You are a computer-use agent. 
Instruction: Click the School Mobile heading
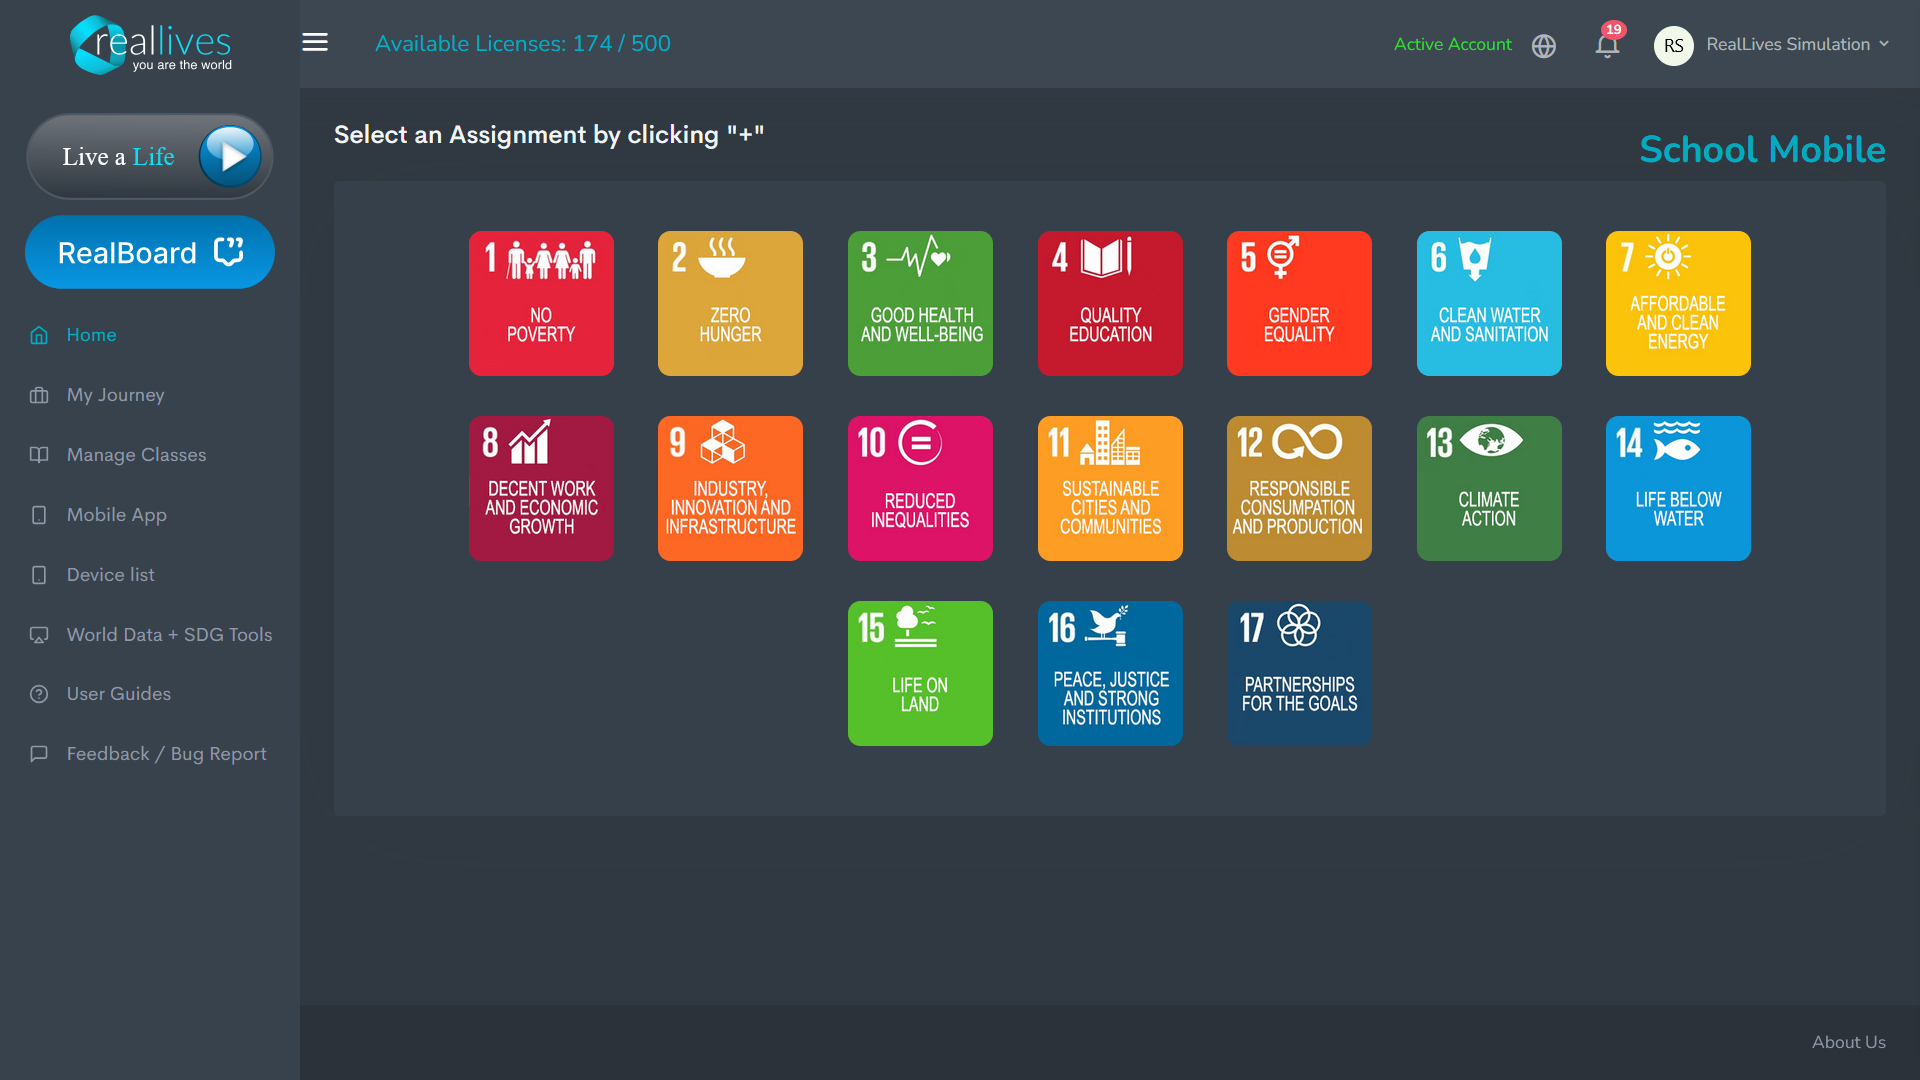1762,150
